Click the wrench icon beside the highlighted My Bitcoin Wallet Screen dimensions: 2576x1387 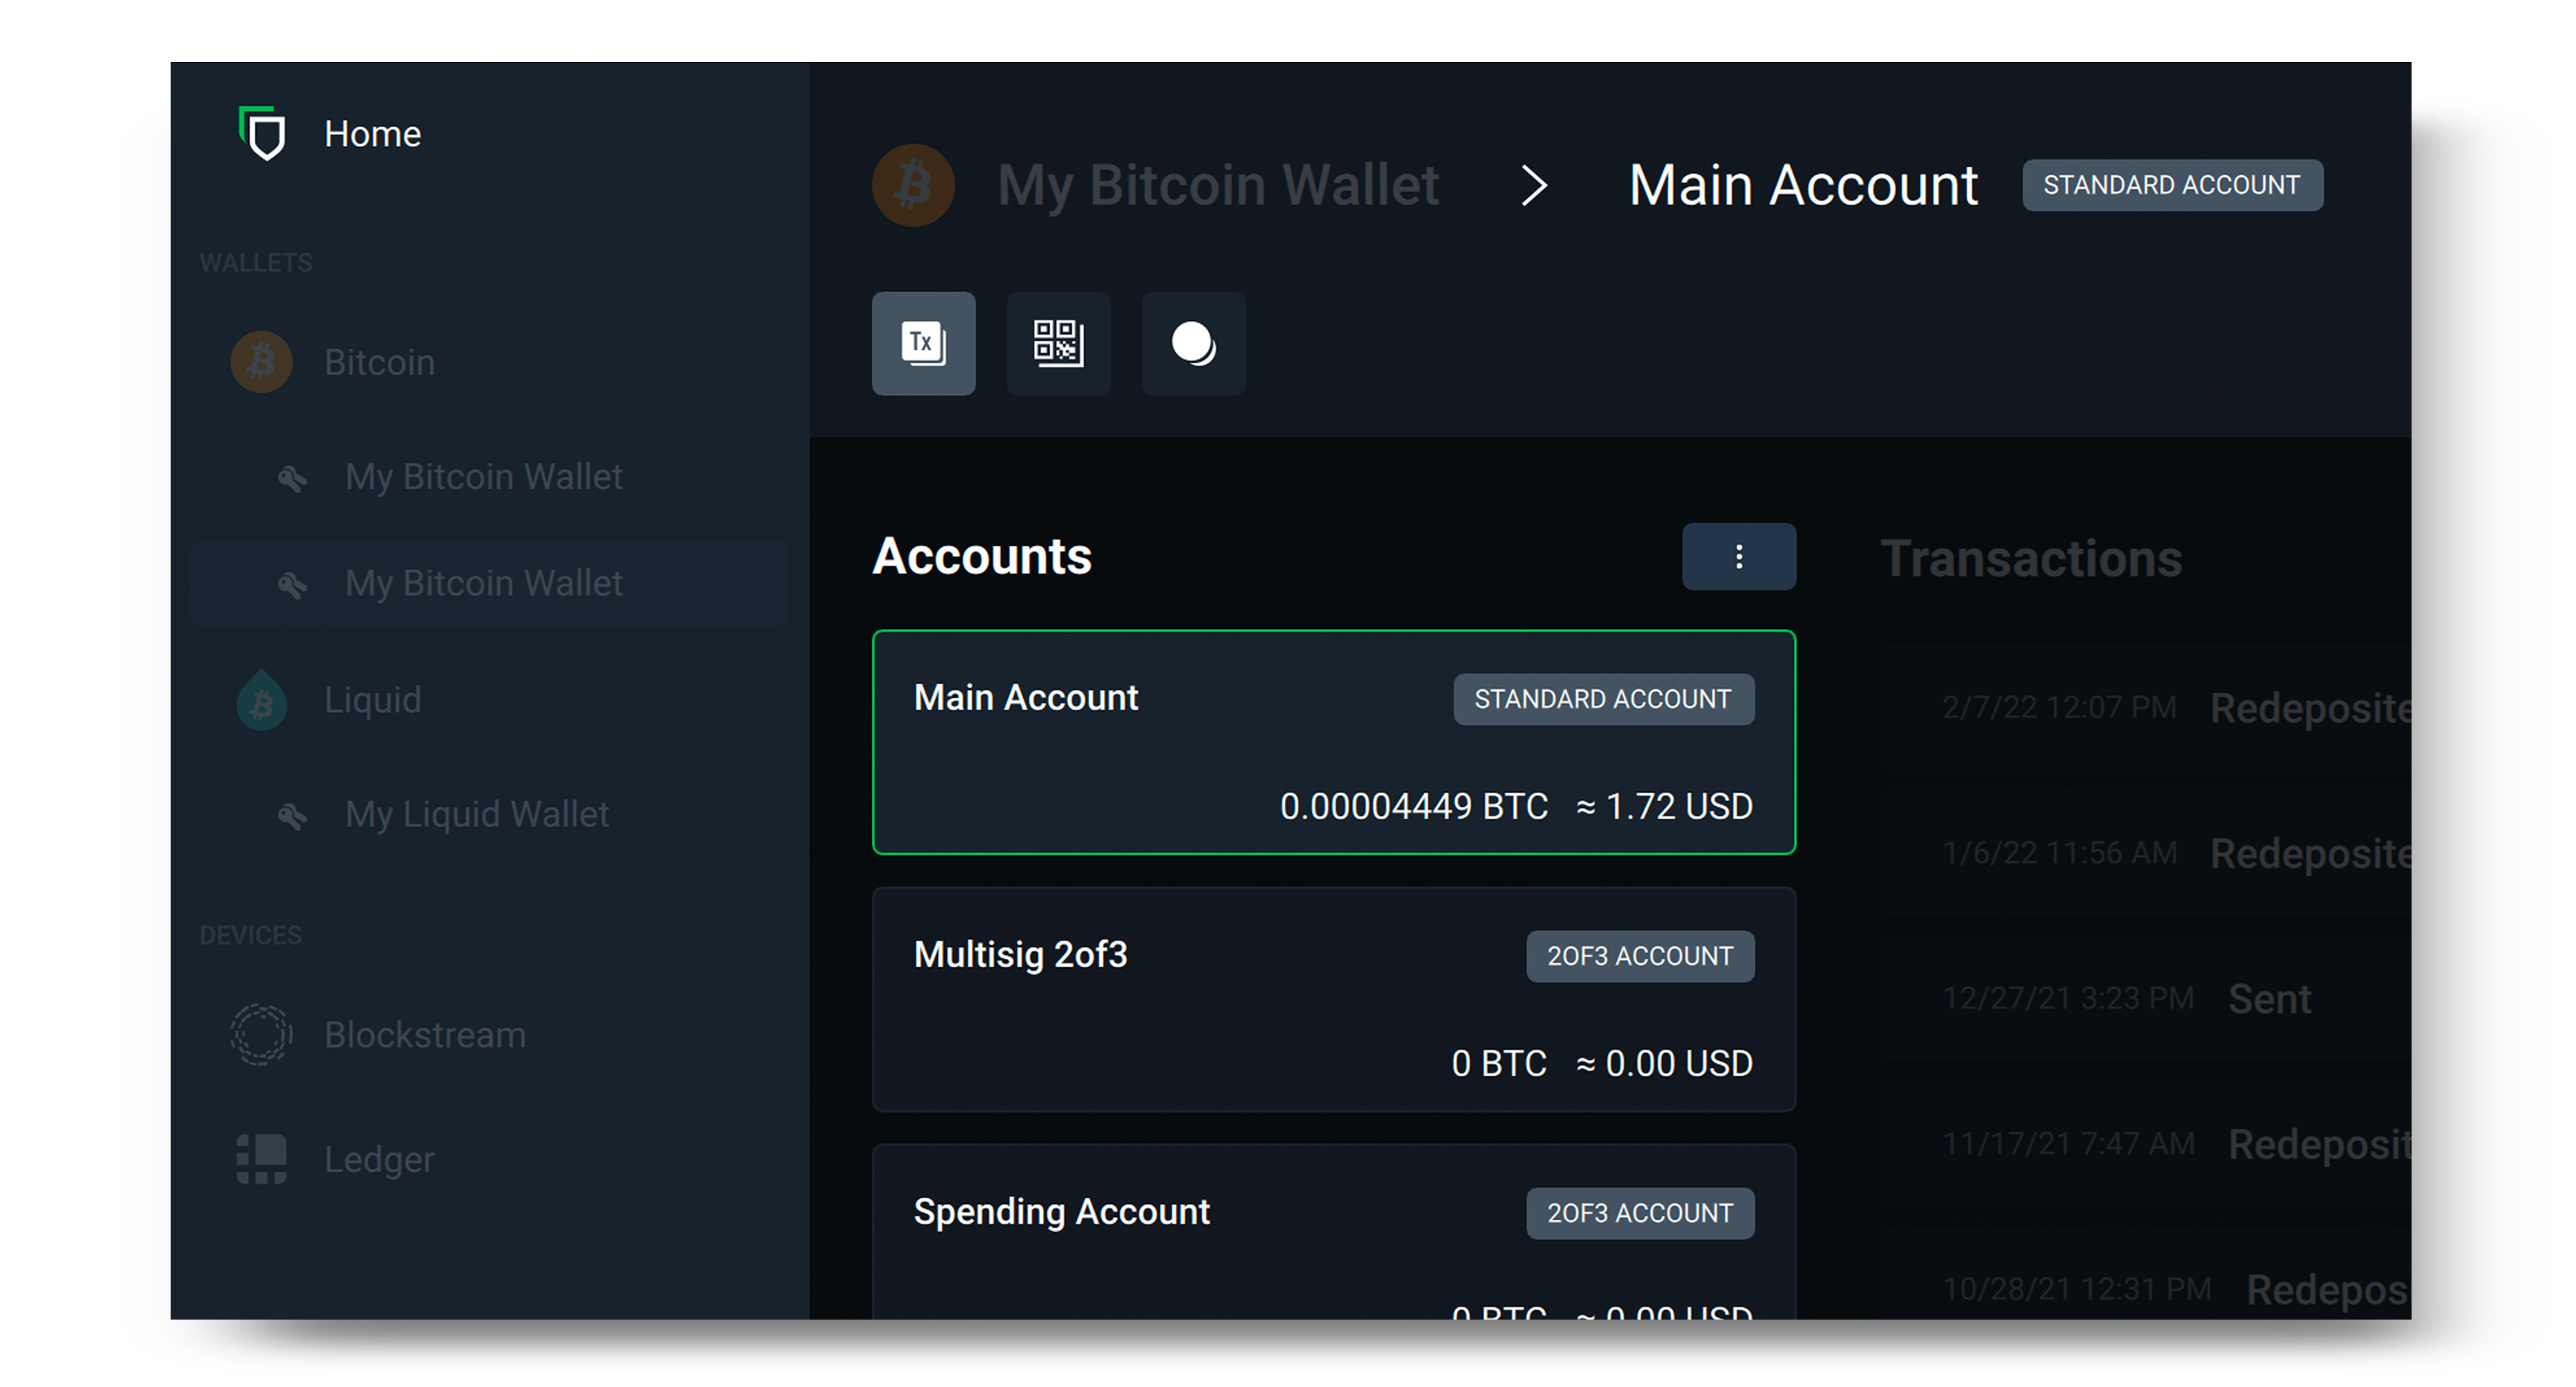point(292,583)
